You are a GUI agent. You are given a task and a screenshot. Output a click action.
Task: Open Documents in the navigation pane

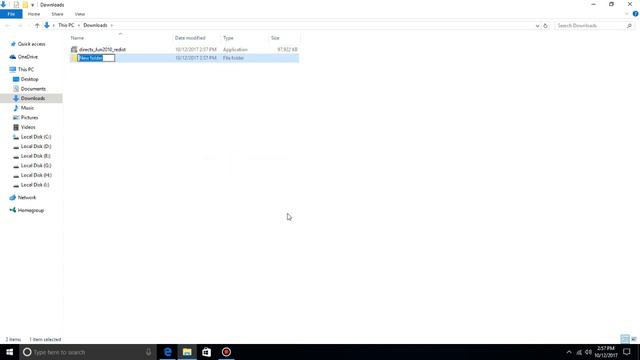point(33,89)
